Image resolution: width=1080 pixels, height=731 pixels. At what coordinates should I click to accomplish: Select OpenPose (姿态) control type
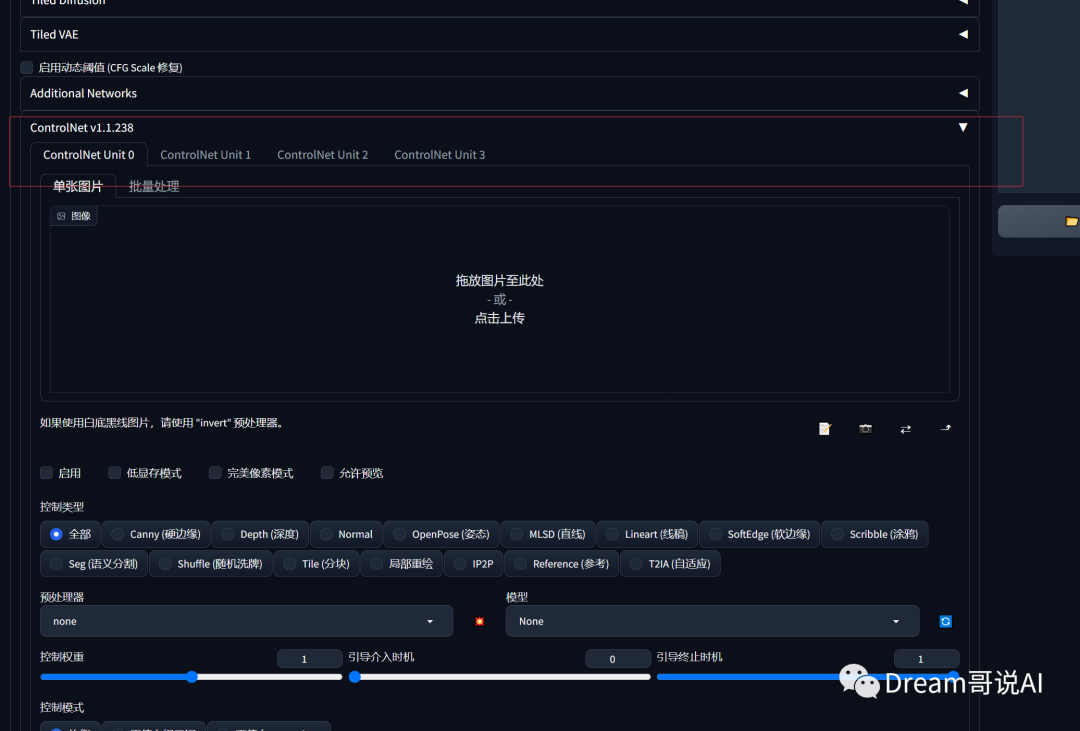[442, 534]
